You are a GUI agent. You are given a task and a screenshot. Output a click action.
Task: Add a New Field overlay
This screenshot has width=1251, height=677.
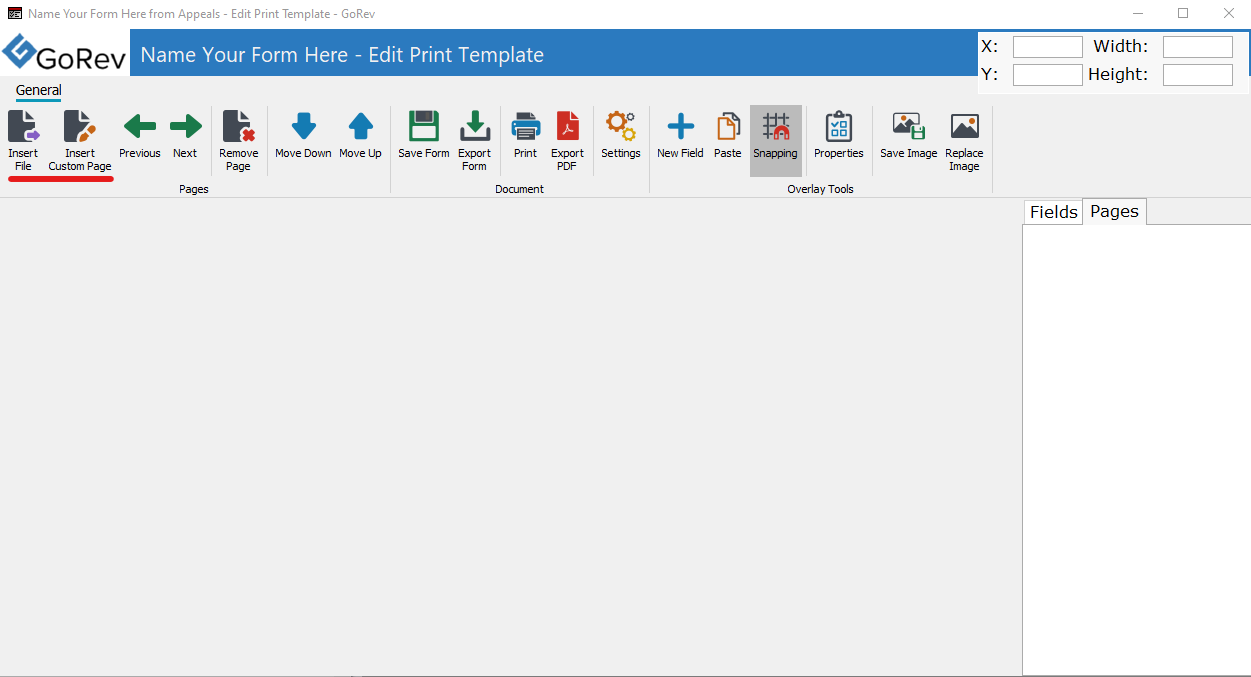[680, 135]
